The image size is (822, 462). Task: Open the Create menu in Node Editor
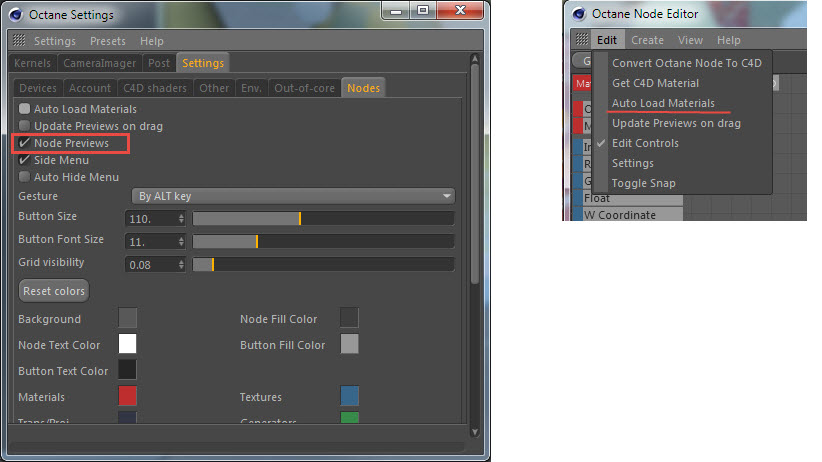647,40
